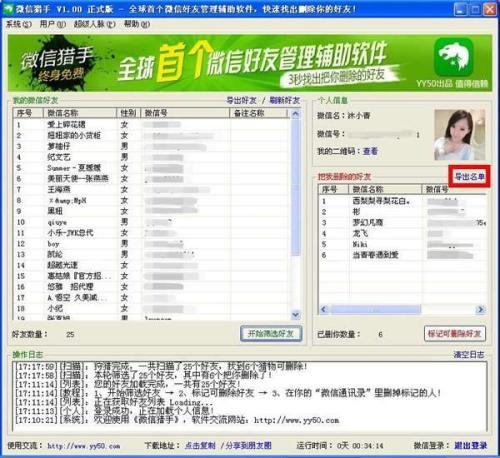Click friend list scrollbar down arrow
This screenshot has height=458, width=500.
pyautogui.click(x=295, y=314)
